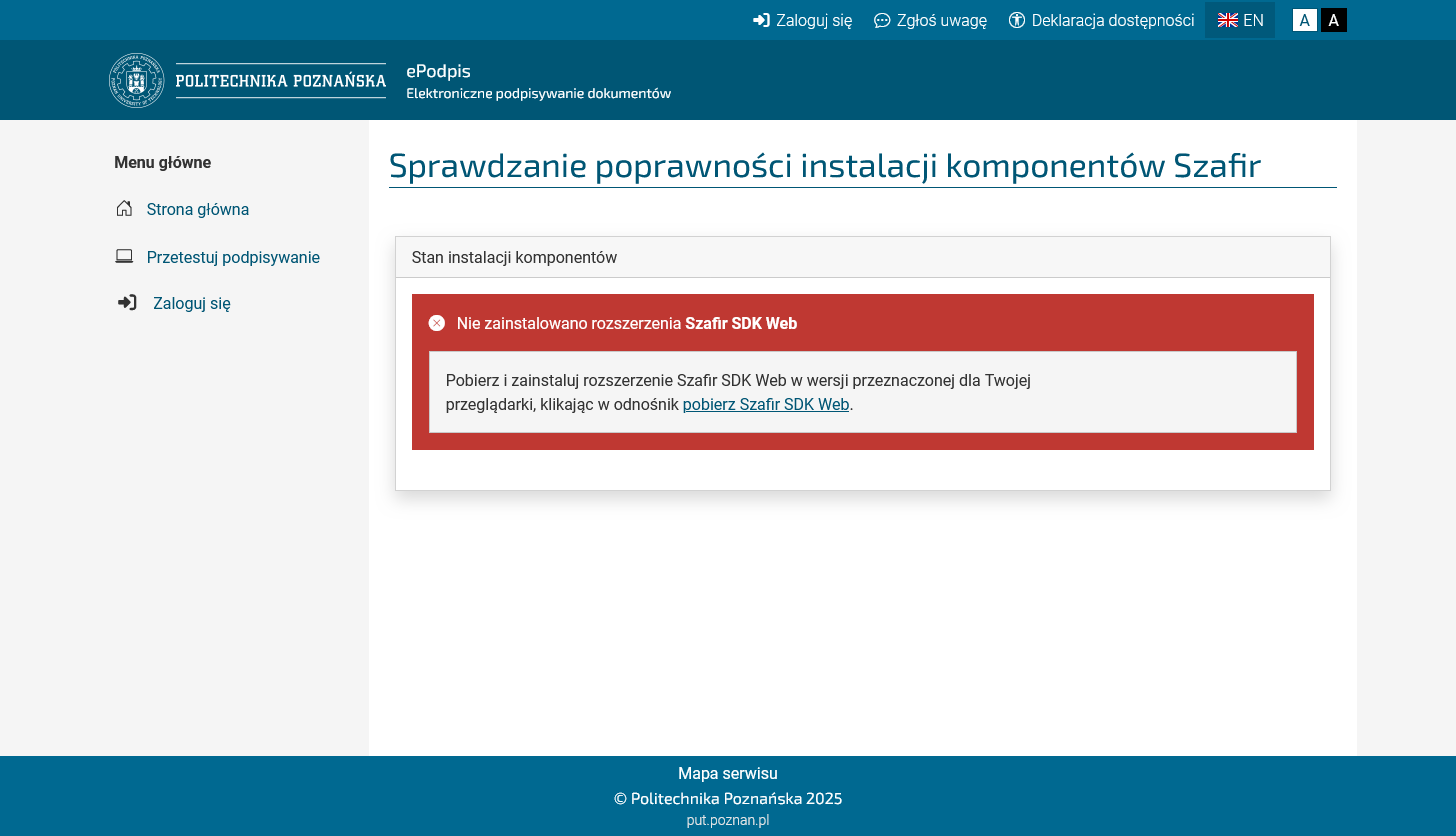Click the red error X icon

pyautogui.click(x=437, y=323)
